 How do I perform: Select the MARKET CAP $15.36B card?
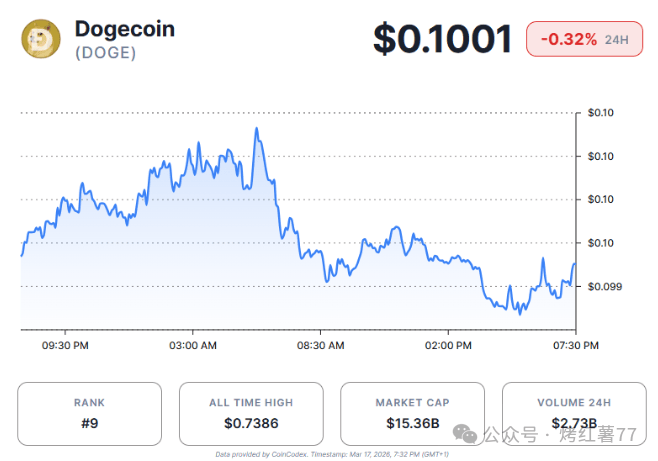[x=413, y=413]
